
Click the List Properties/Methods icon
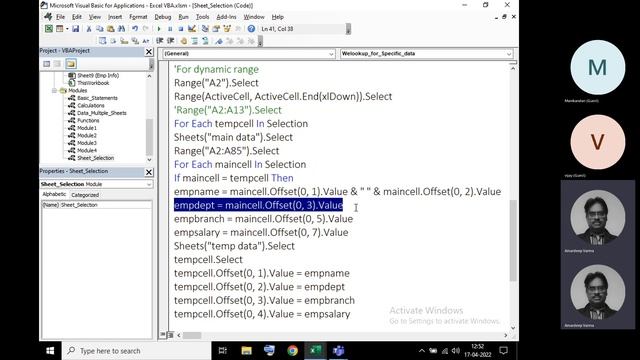click(102, 41)
